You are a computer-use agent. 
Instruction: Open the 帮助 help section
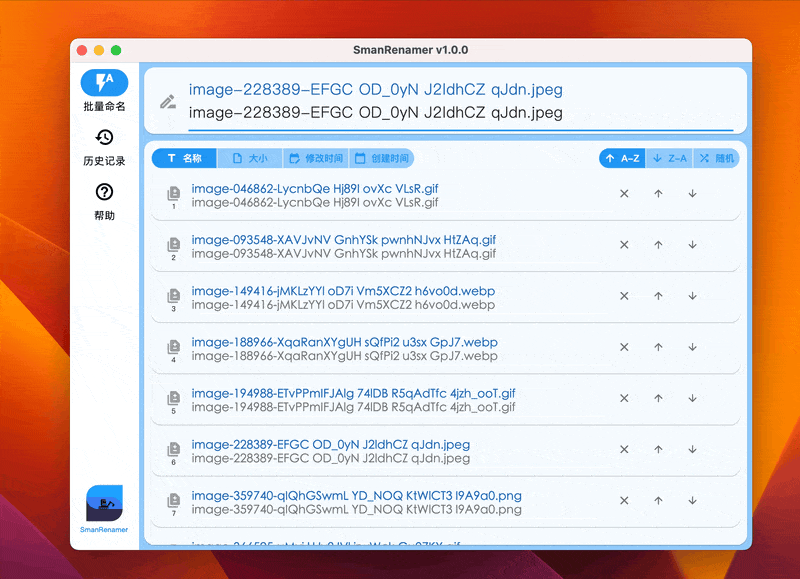click(x=104, y=200)
